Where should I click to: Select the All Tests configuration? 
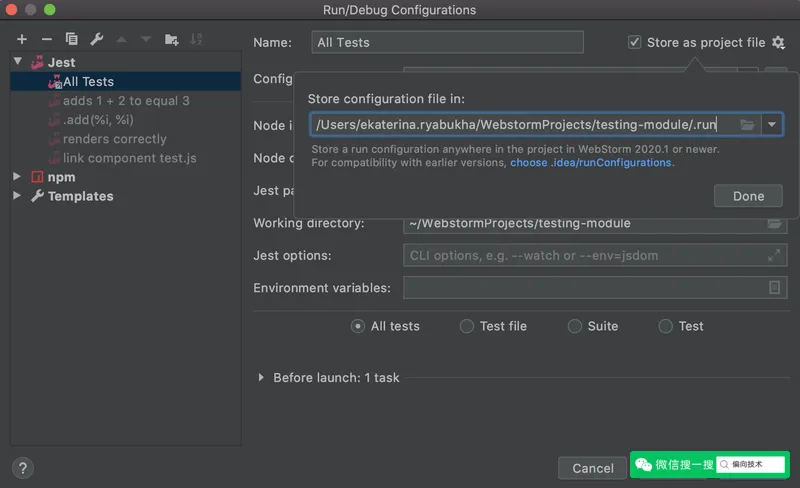[x=126, y=82]
